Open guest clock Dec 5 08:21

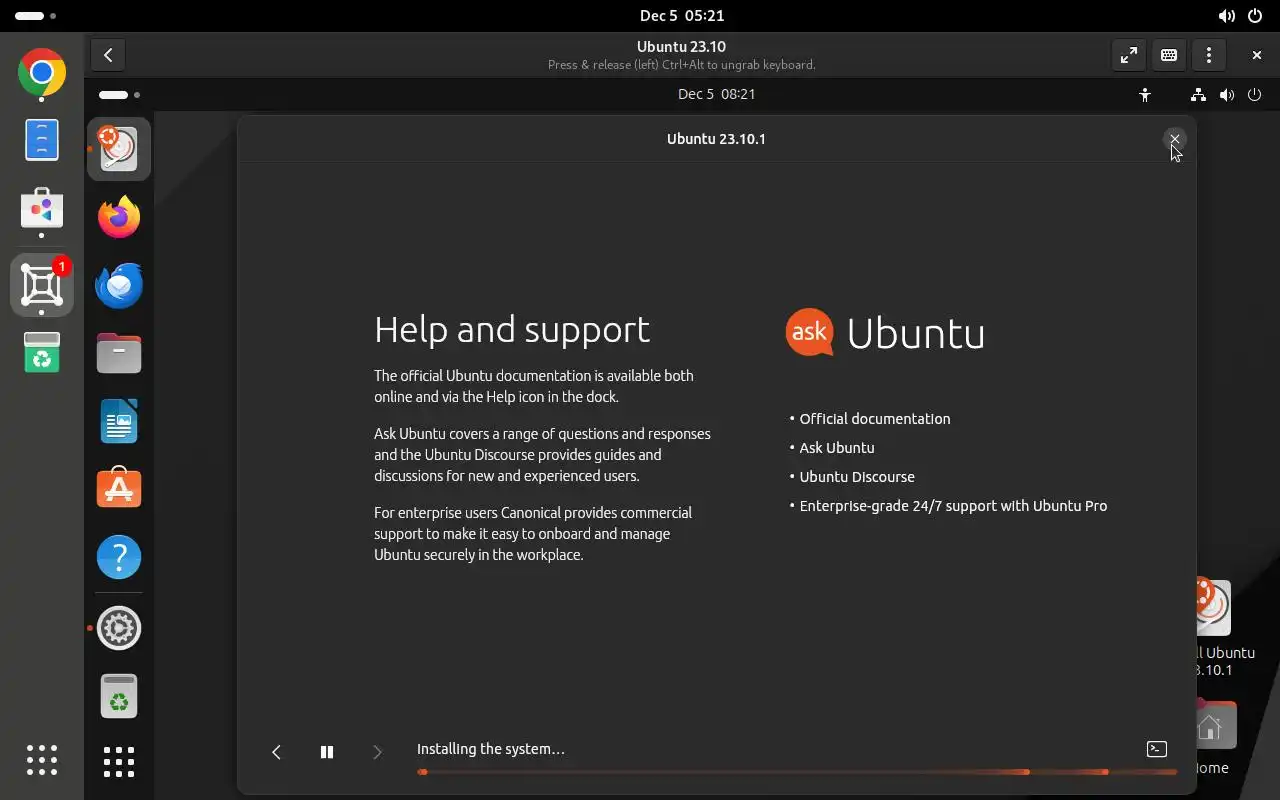[716, 94]
